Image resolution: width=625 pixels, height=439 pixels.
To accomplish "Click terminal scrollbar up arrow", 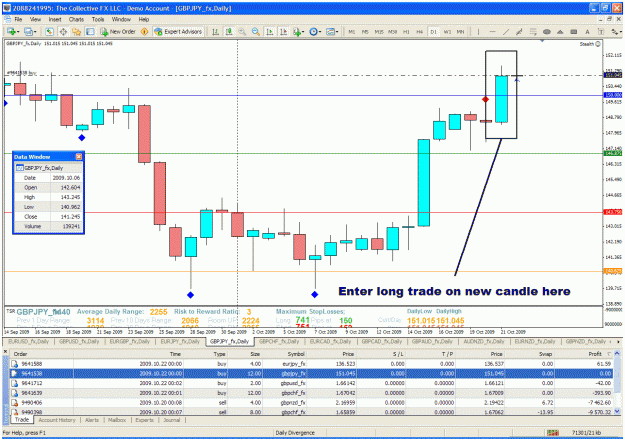I will (617, 354).
